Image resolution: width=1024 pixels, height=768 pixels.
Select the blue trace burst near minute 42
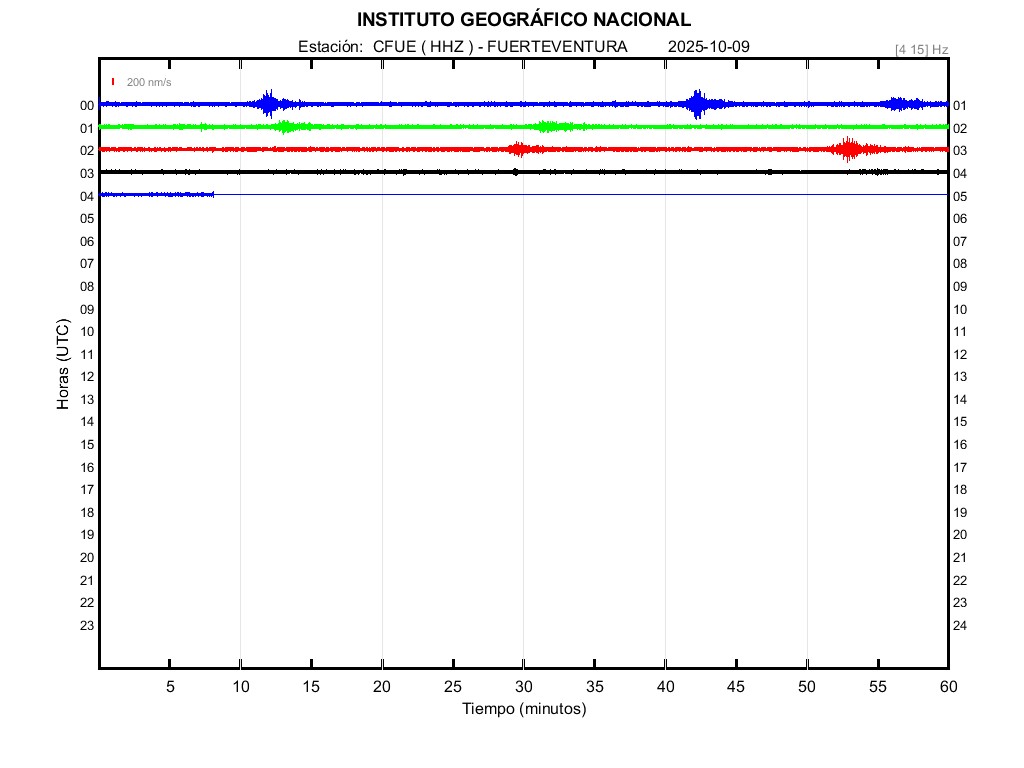click(697, 104)
